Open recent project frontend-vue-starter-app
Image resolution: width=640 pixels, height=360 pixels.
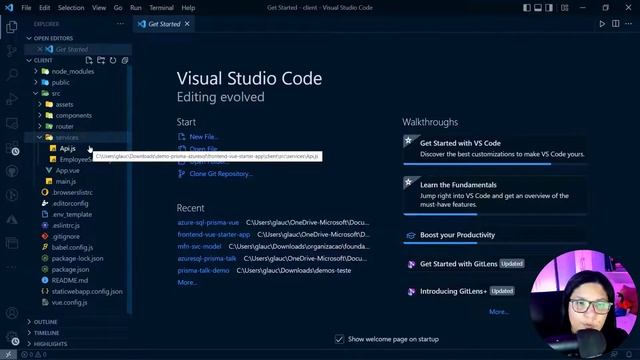point(214,234)
